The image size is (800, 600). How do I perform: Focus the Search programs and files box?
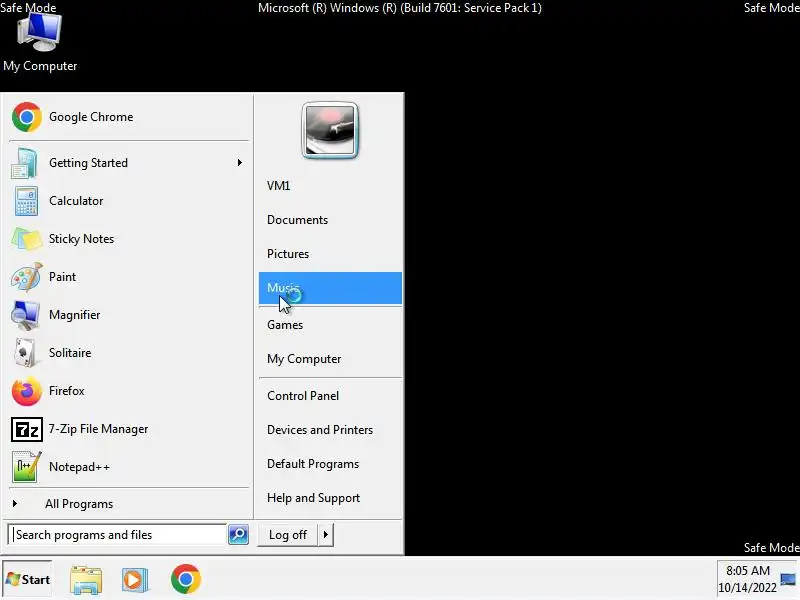(x=117, y=535)
